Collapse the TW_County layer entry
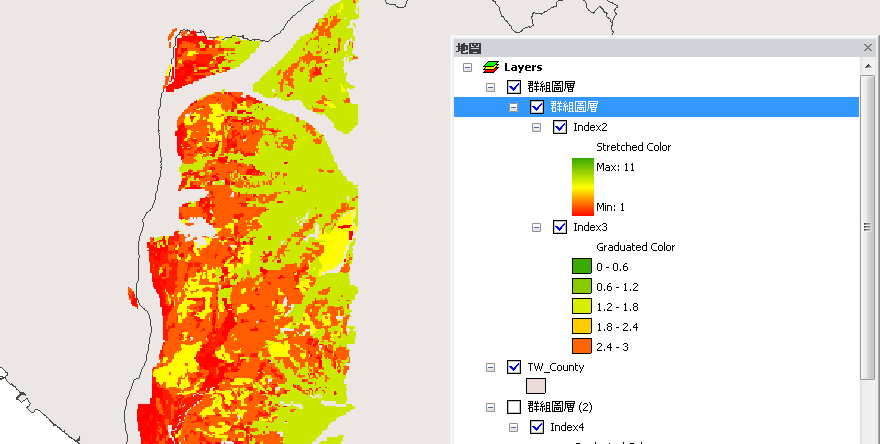The height and width of the screenshot is (444, 880). tap(490, 367)
